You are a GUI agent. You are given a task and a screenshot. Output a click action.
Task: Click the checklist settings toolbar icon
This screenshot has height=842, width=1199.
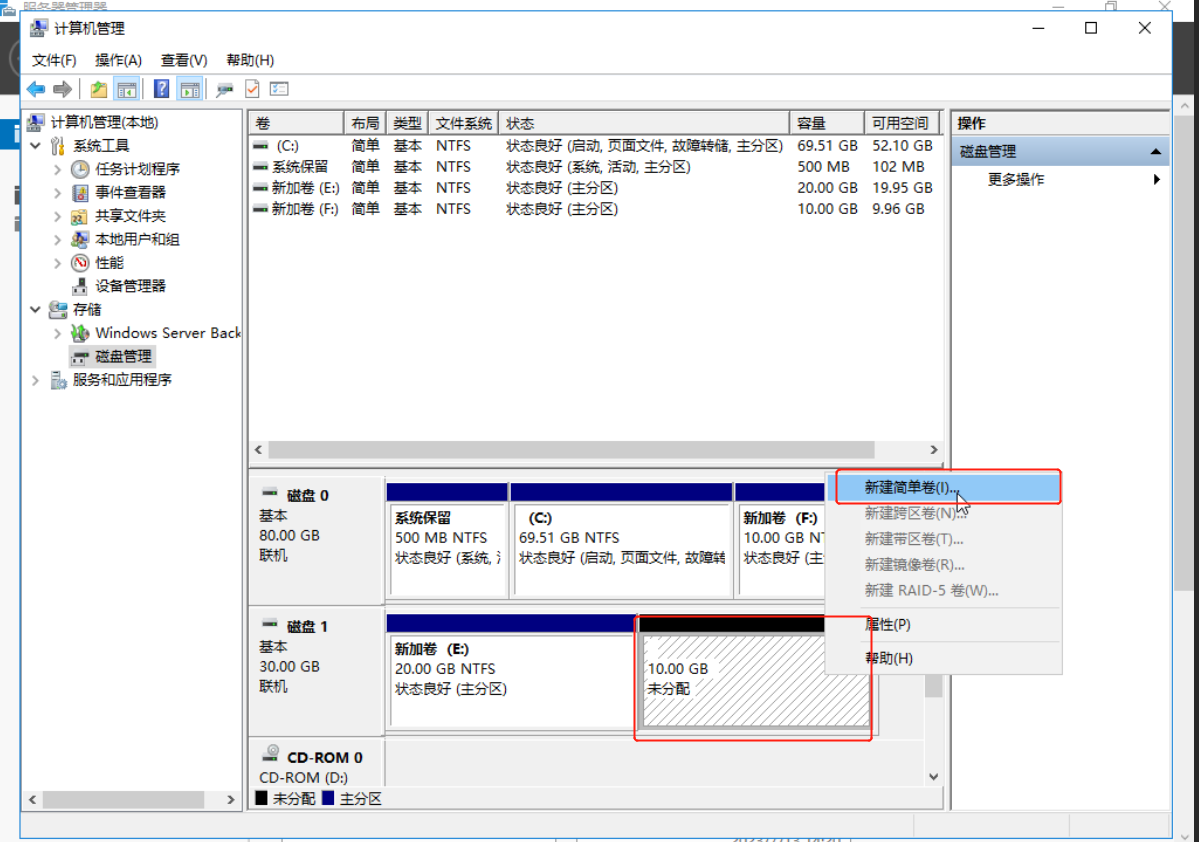point(279,89)
